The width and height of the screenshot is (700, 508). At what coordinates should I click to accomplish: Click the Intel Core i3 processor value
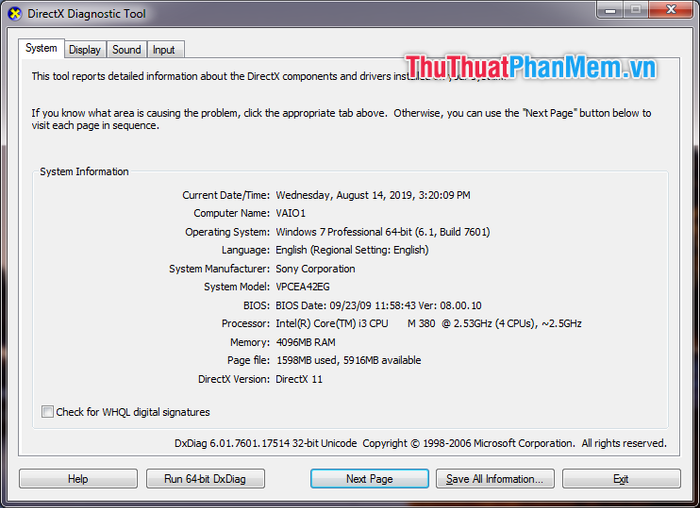(x=428, y=323)
